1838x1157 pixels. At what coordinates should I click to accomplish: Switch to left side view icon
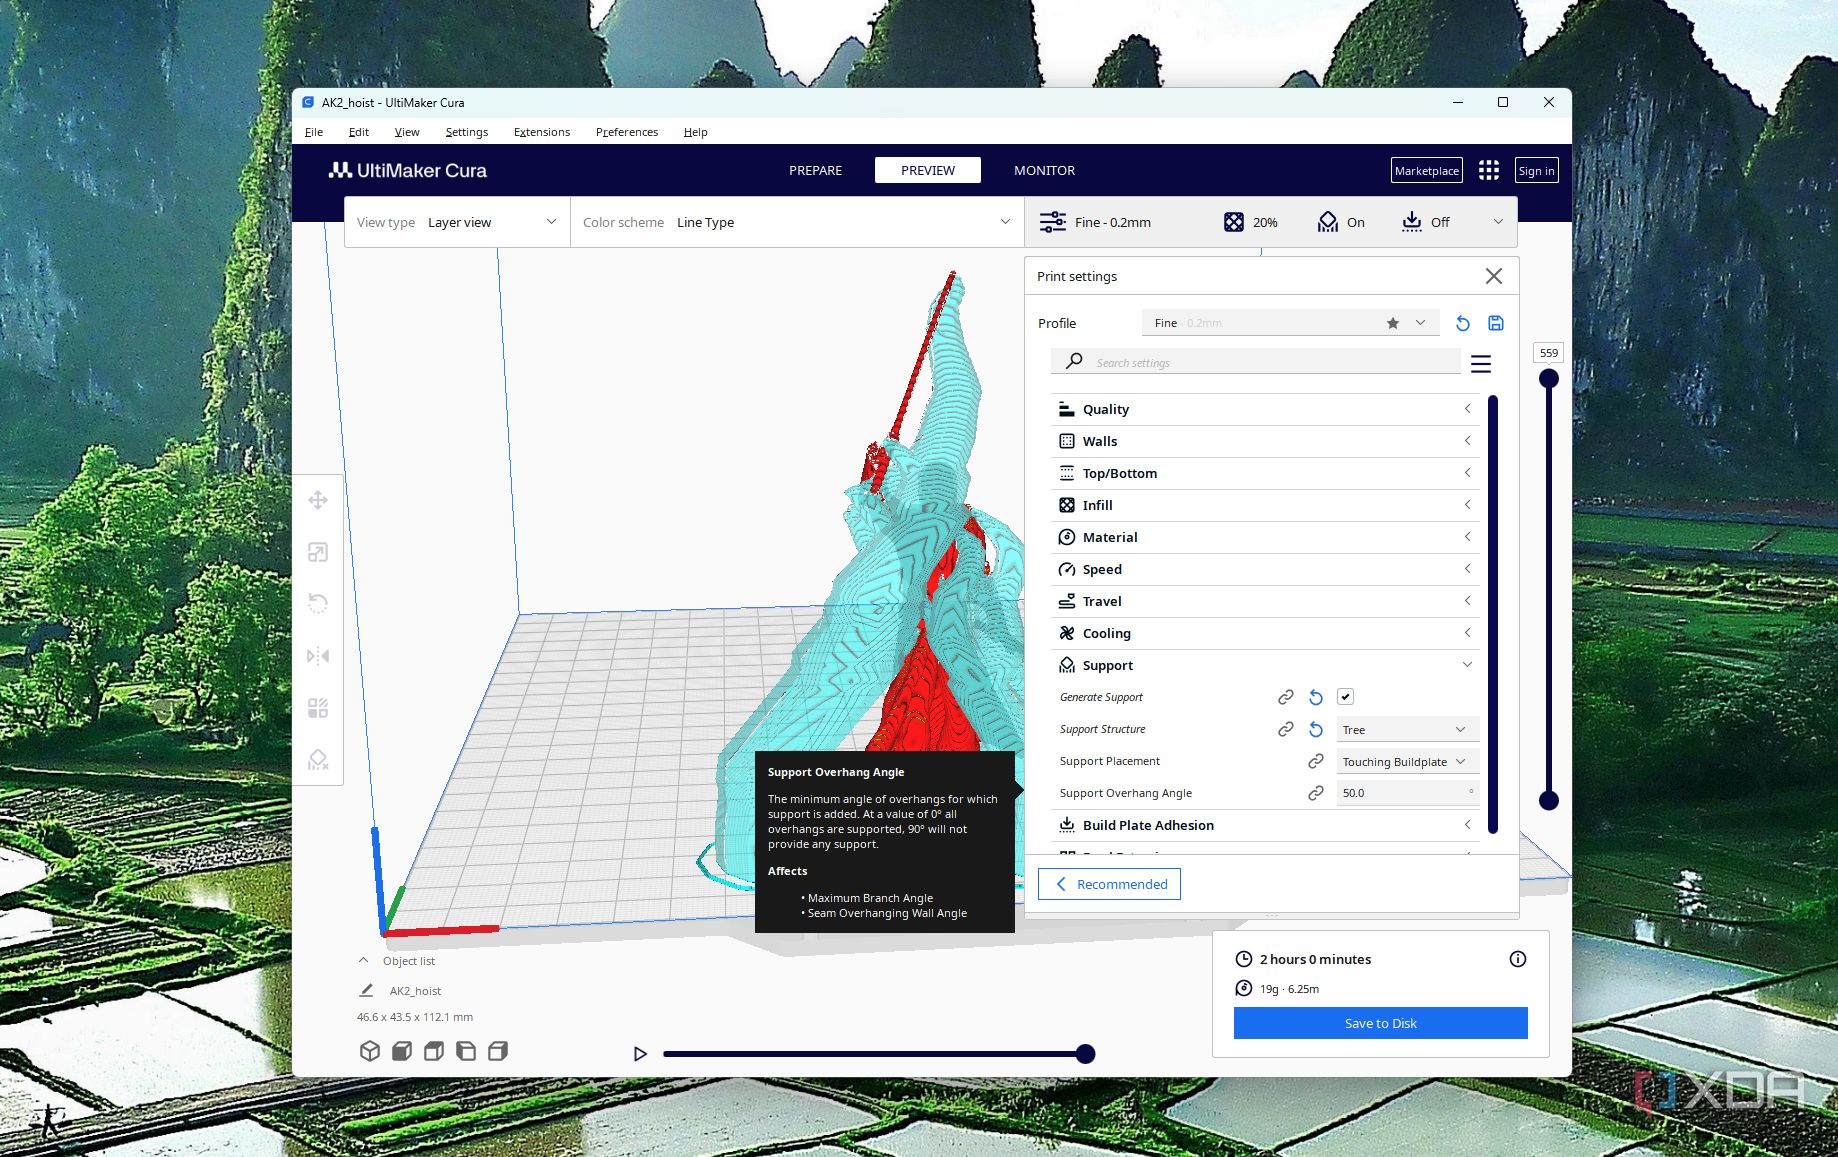pyautogui.click(x=466, y=1051)
